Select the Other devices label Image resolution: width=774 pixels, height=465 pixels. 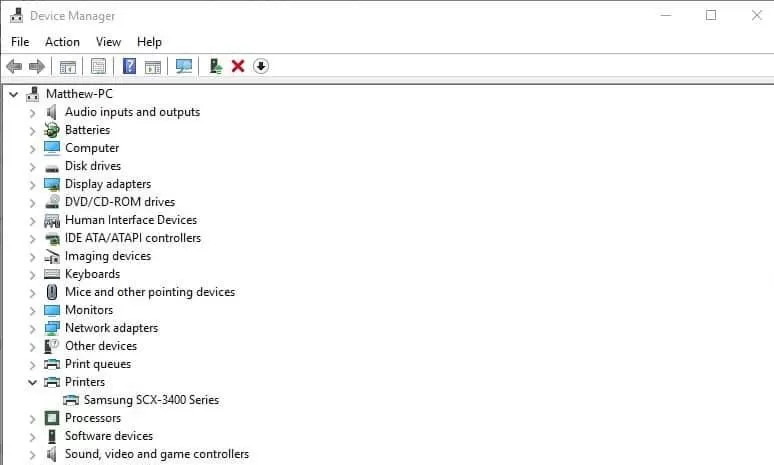101,346
